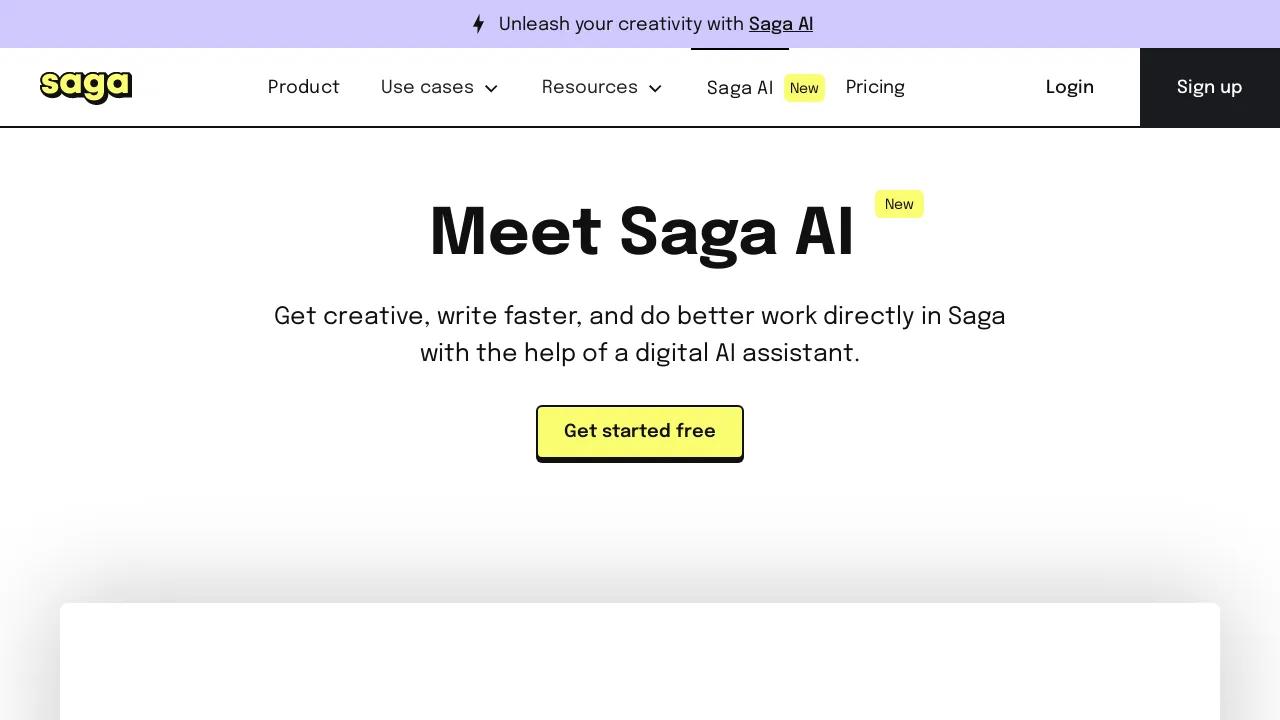Click the Login link
Image resolution: width=1280 pixels, height=720 pixels.
pyautogui.click(x=1069, y=87)
